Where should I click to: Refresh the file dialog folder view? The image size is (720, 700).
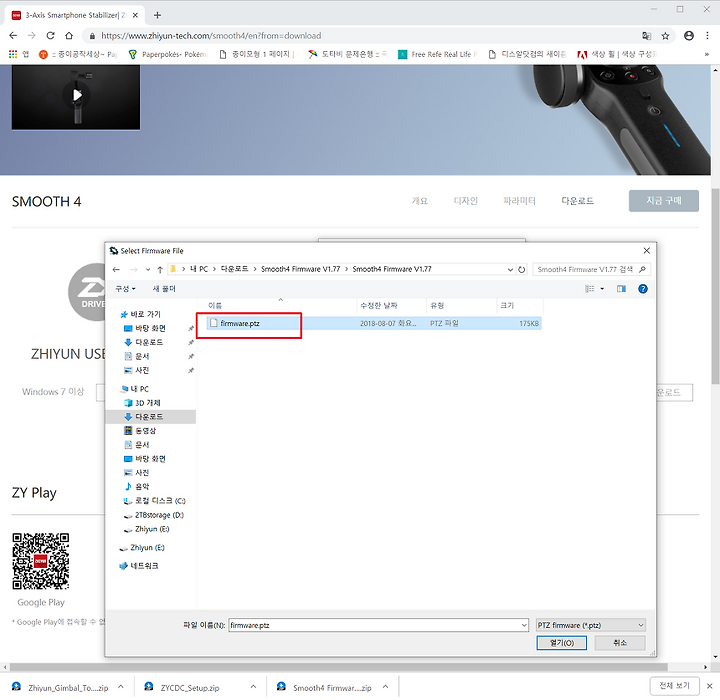coord(522,270)
